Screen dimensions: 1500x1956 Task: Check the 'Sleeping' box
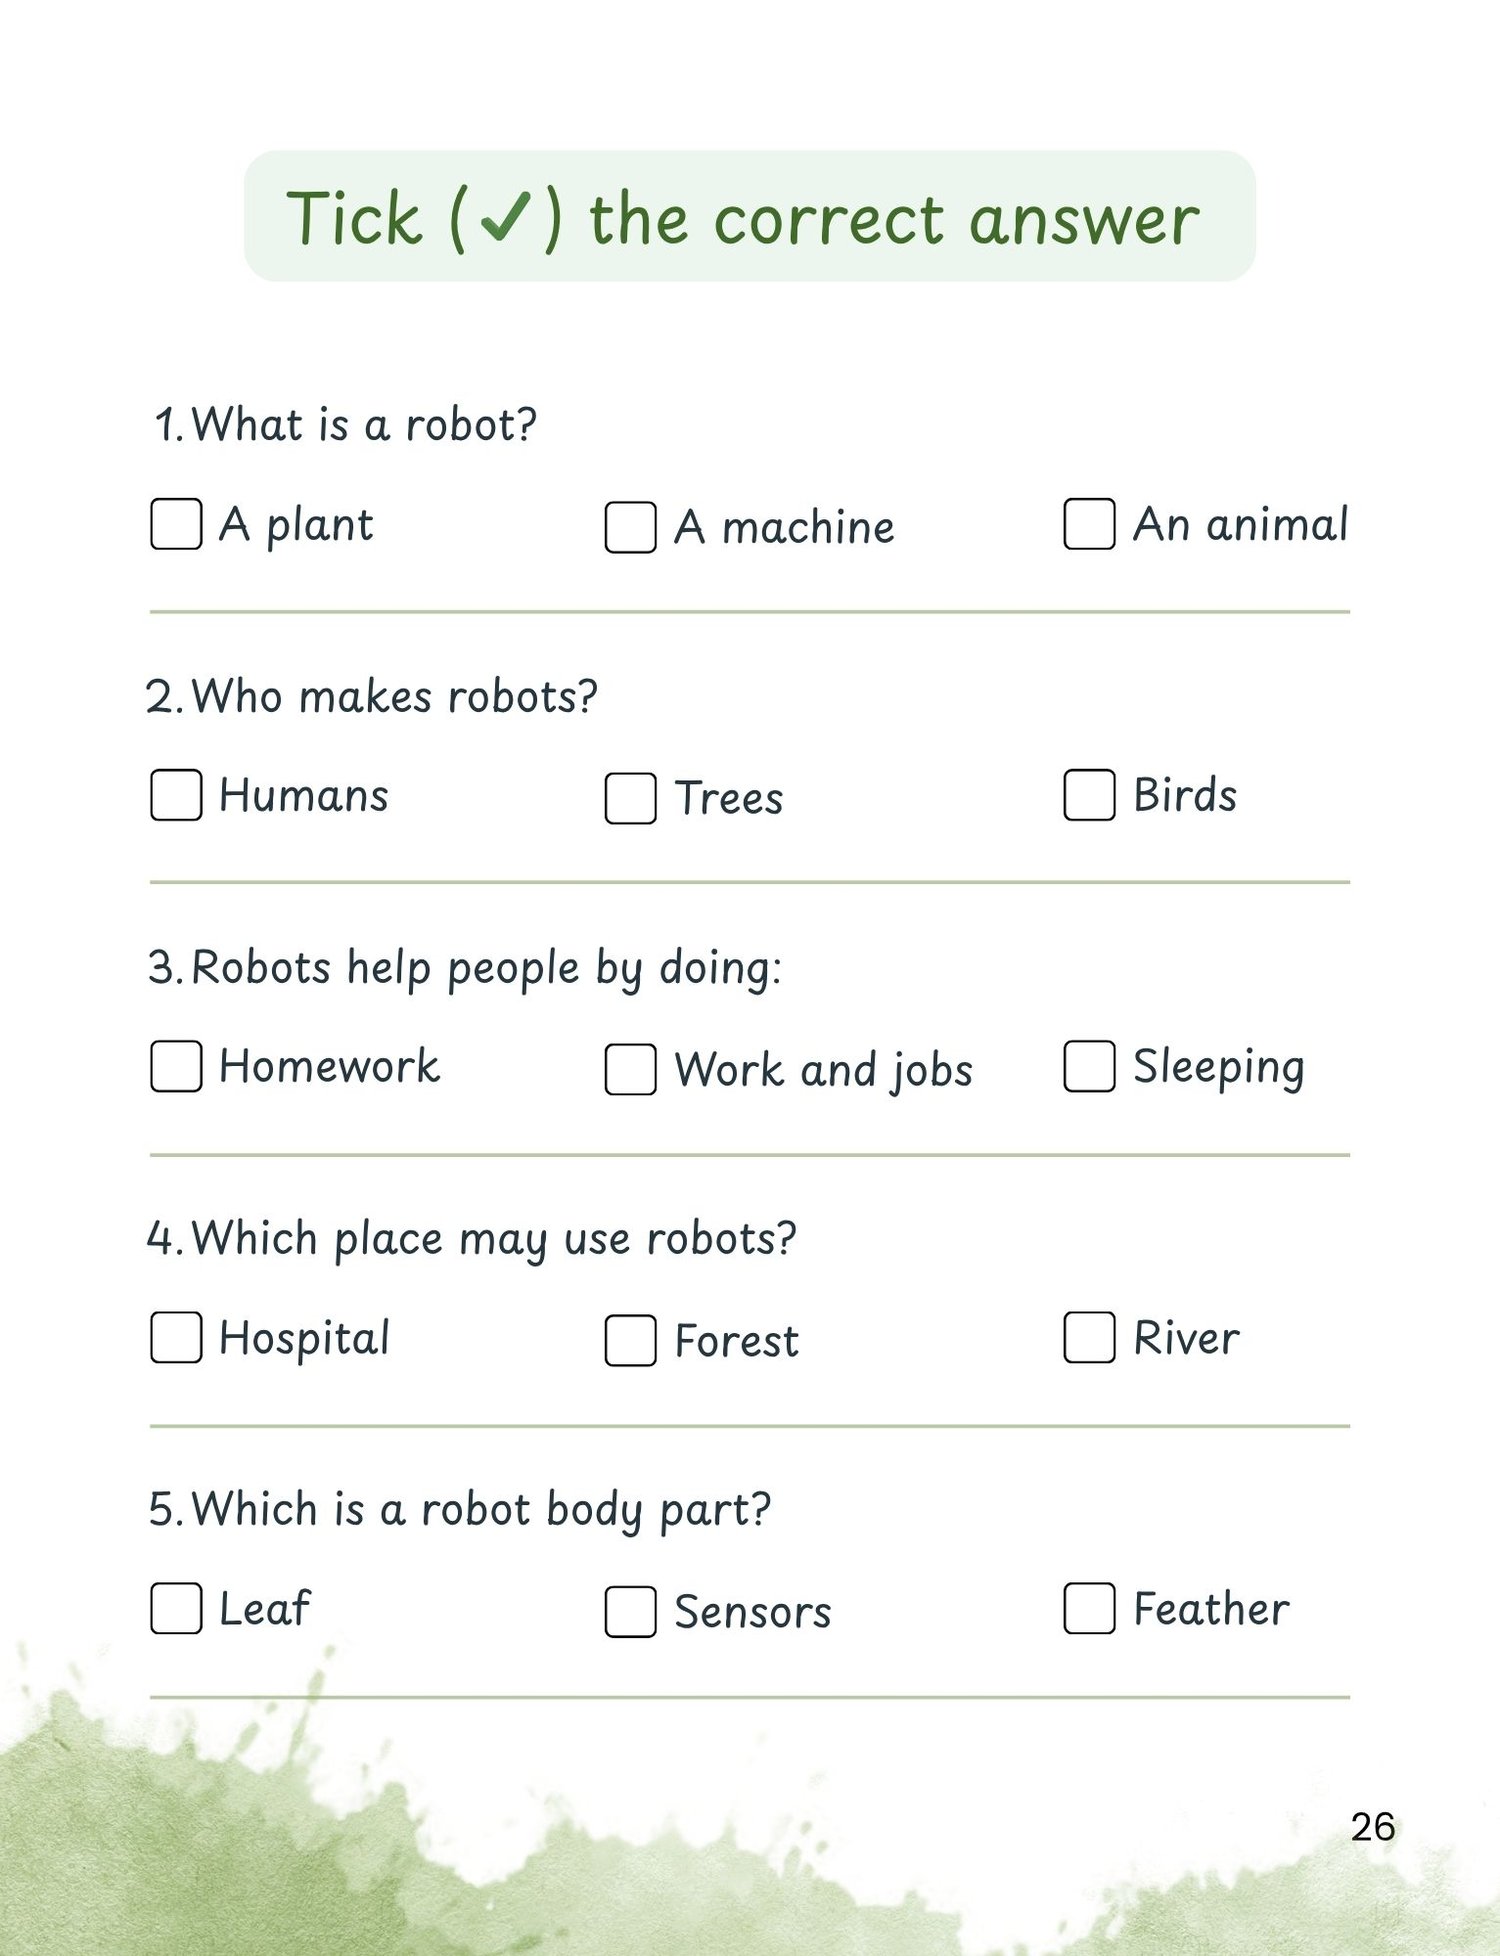1090,1066
